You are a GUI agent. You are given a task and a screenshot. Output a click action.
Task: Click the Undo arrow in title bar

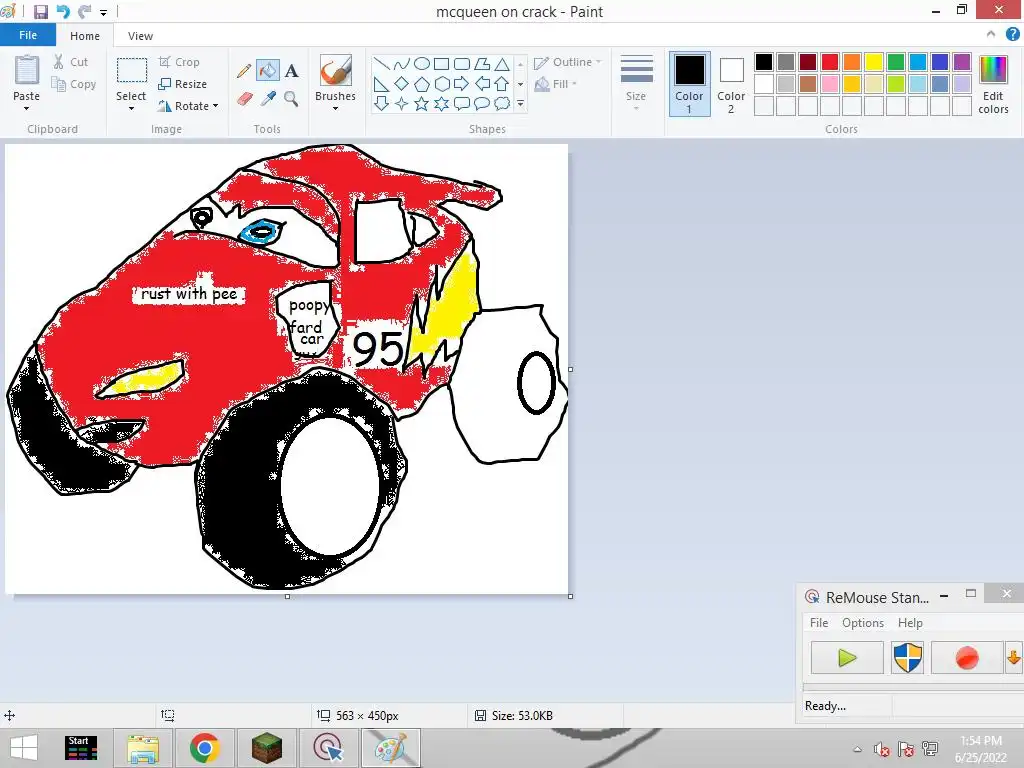click(x=63, y=12)
